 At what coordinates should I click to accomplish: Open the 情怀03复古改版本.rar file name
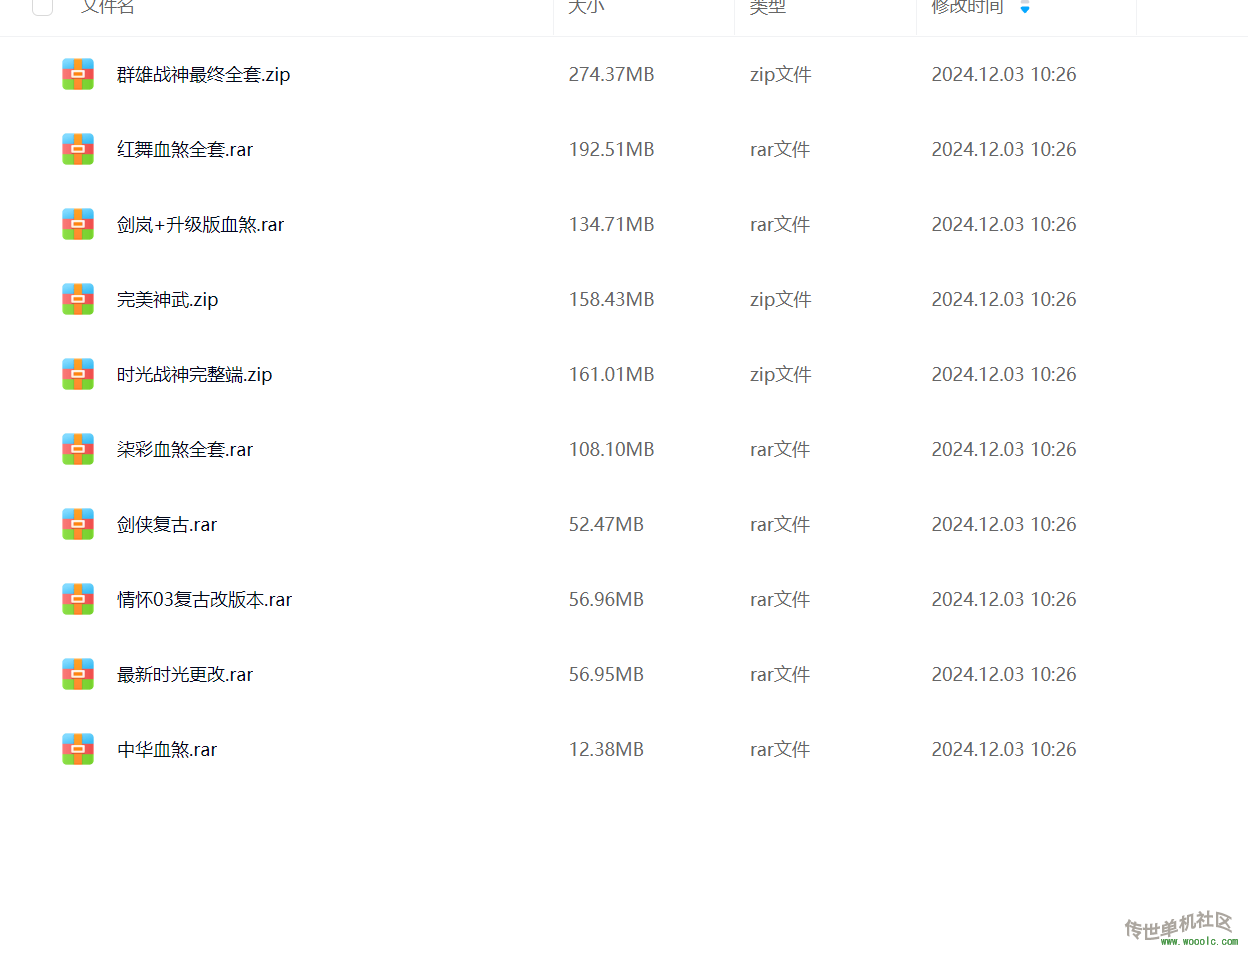204,599
